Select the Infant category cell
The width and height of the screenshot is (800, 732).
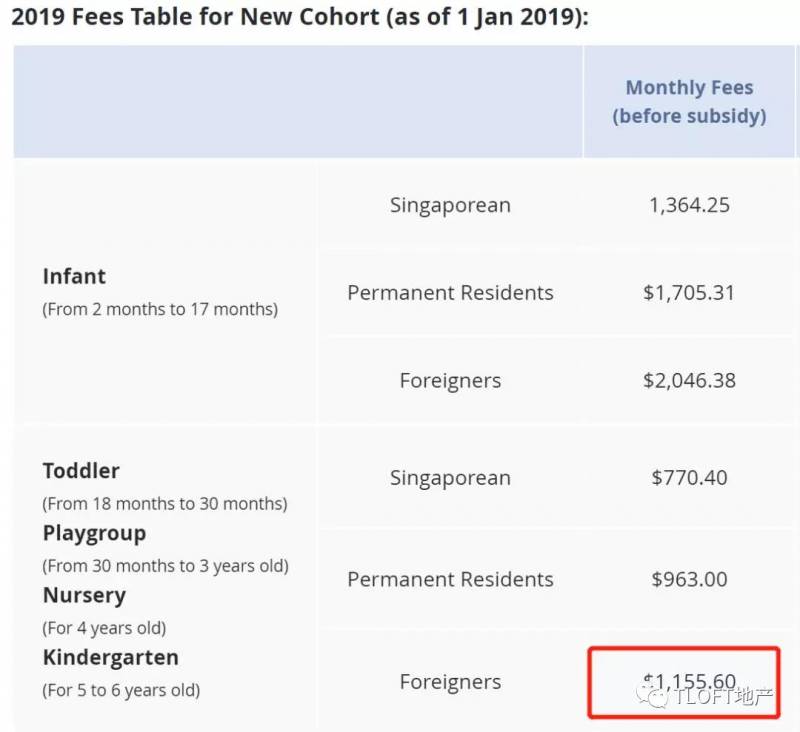[74, 277]
